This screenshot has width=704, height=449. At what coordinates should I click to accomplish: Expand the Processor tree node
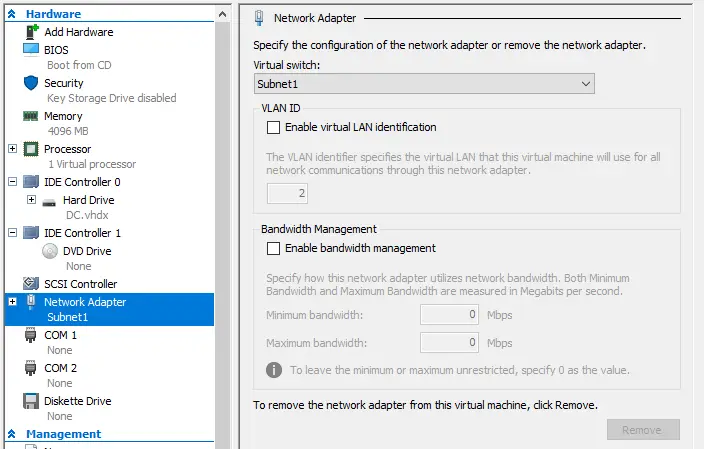click(13, 149)
